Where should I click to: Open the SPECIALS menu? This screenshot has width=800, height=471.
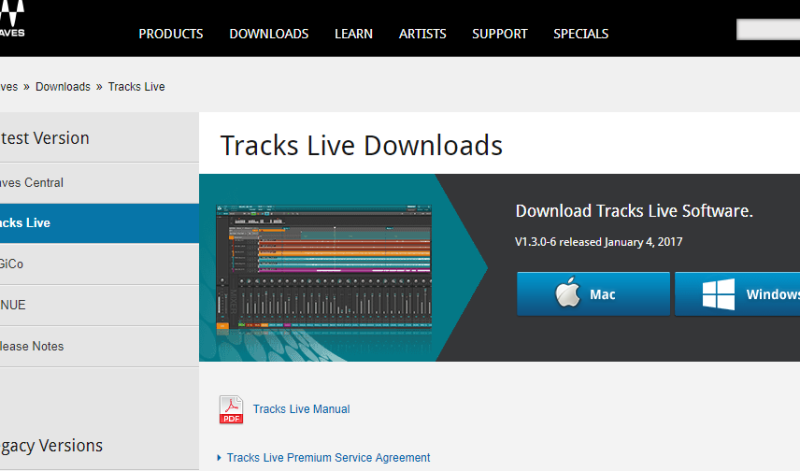click(581, 34)
